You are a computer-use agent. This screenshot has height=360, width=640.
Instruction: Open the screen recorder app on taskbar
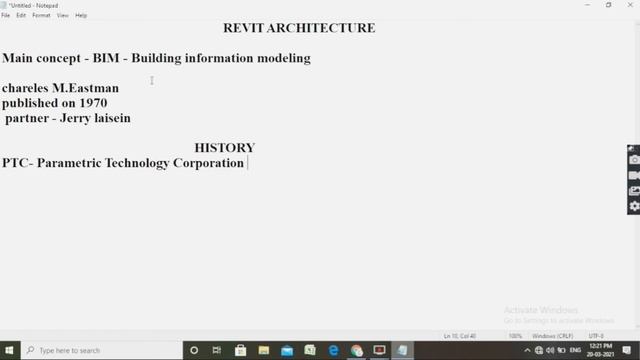point(379,350)
